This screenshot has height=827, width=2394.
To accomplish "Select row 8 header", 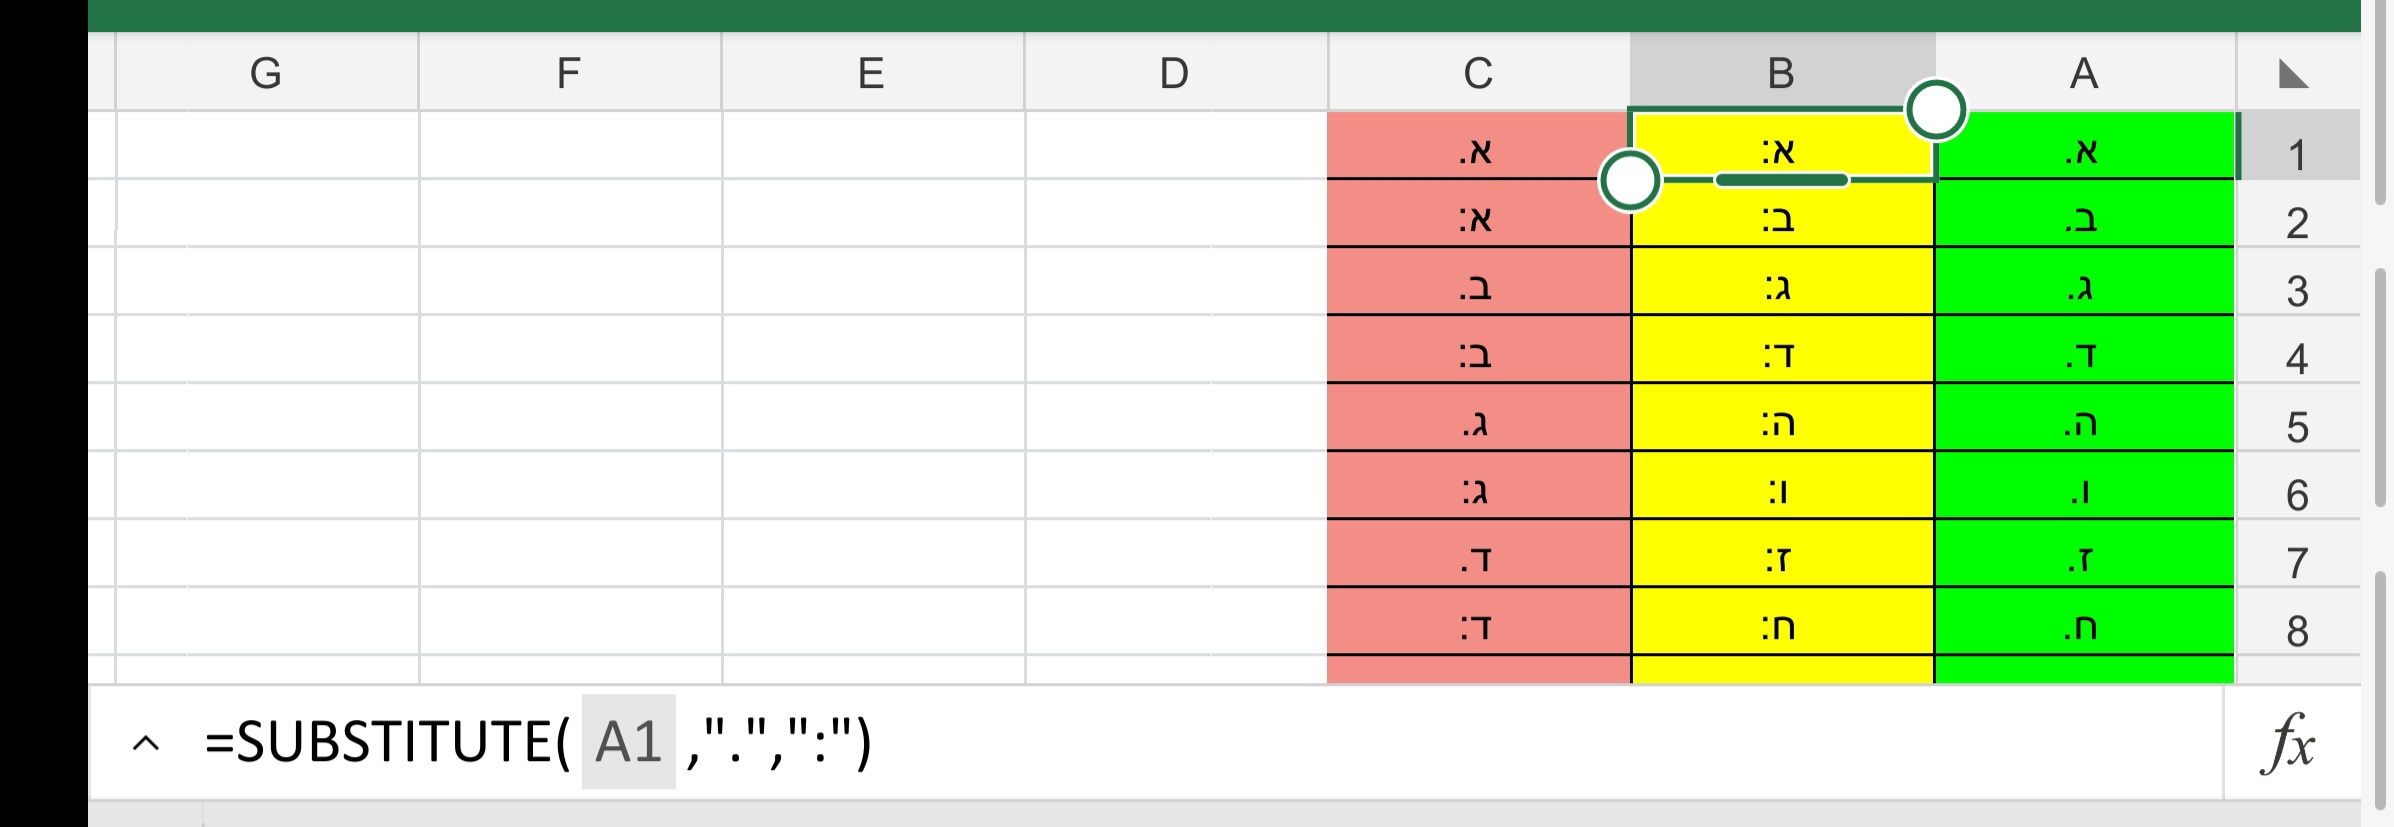I will pos(2298,630).
